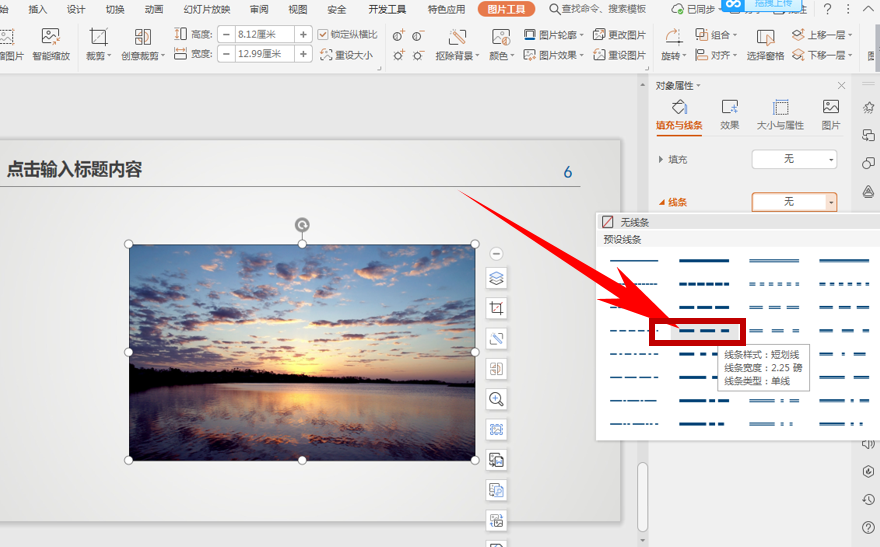Select the Picture Tools (图片工具) tab
Screen dimensions: 880x547
pos(506,9)
